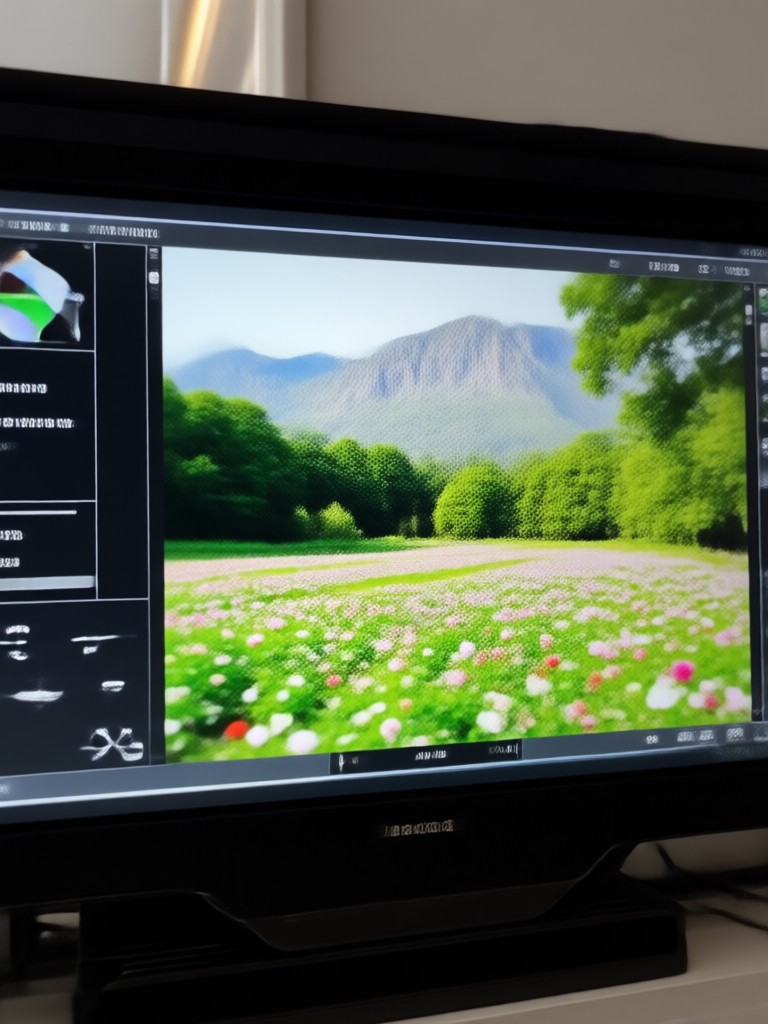Click the dark readout bar below the canvas
The height and width of the screenshot is (1024, 768).
[425, 755]
